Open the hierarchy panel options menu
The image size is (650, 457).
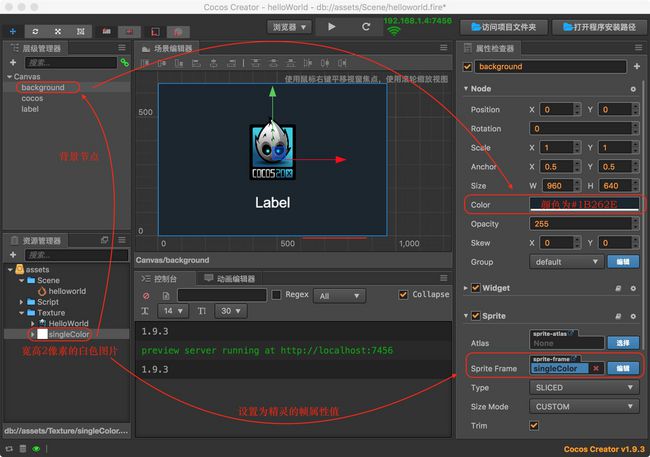point(122,48)
